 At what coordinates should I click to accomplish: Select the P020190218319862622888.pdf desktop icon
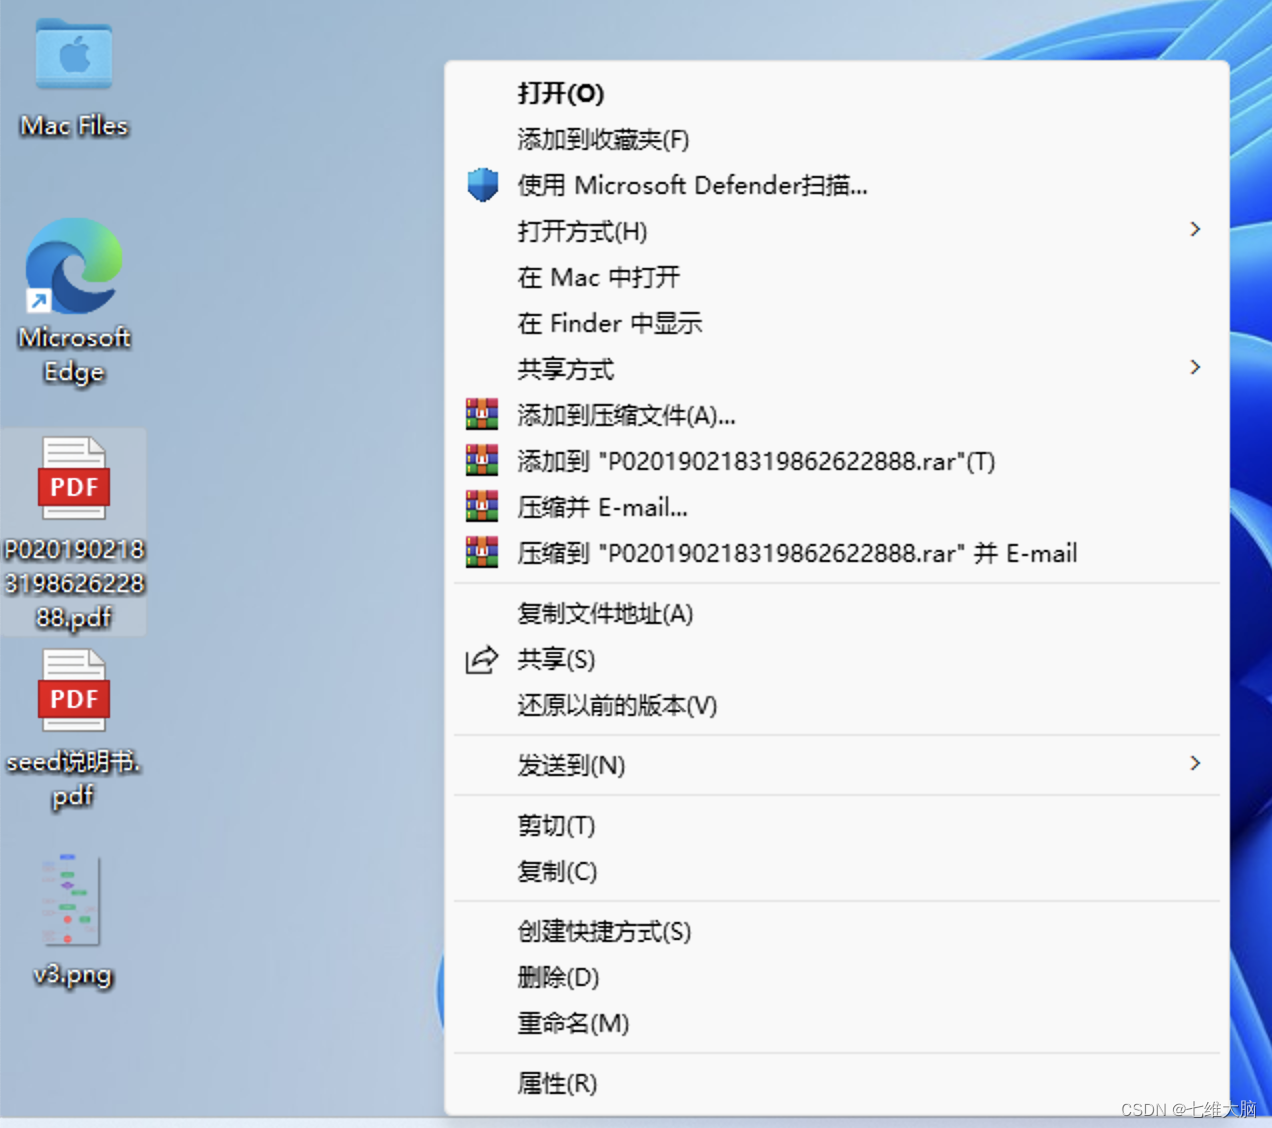[73, 478]
